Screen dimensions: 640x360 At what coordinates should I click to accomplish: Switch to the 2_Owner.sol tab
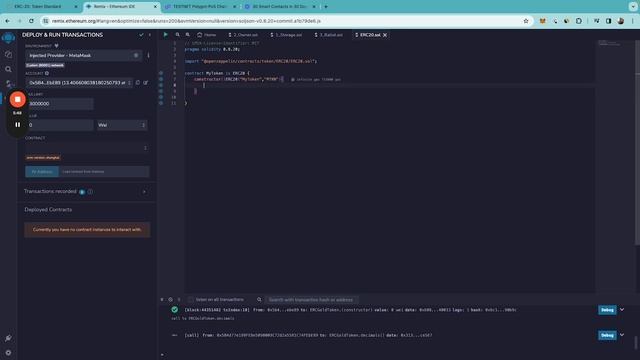click(243, 35)
